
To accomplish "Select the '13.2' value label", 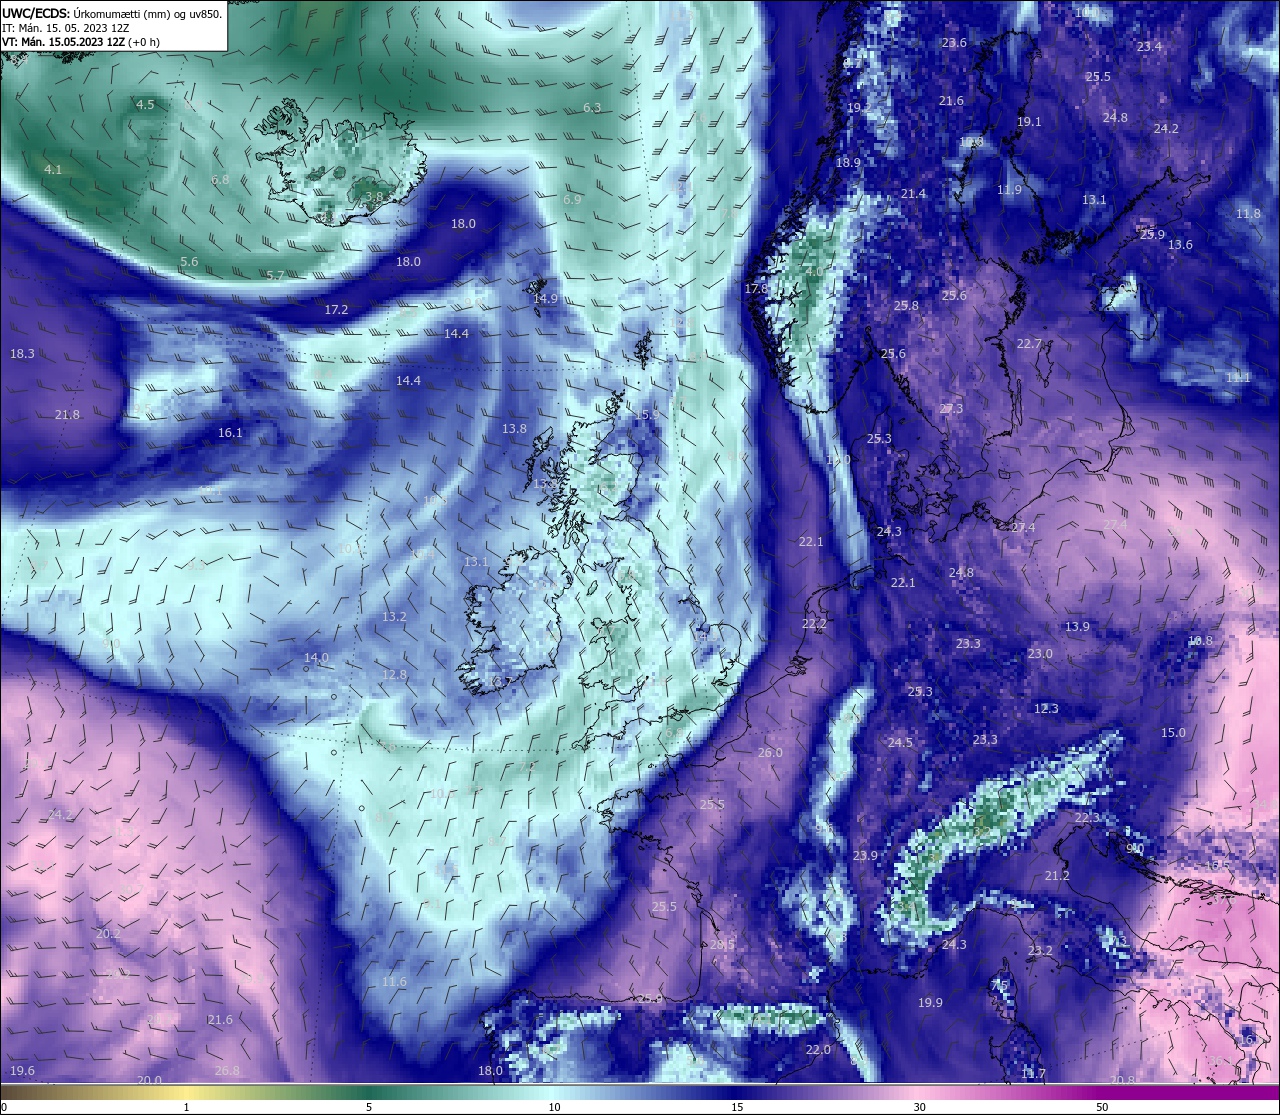I will [394, 617].
